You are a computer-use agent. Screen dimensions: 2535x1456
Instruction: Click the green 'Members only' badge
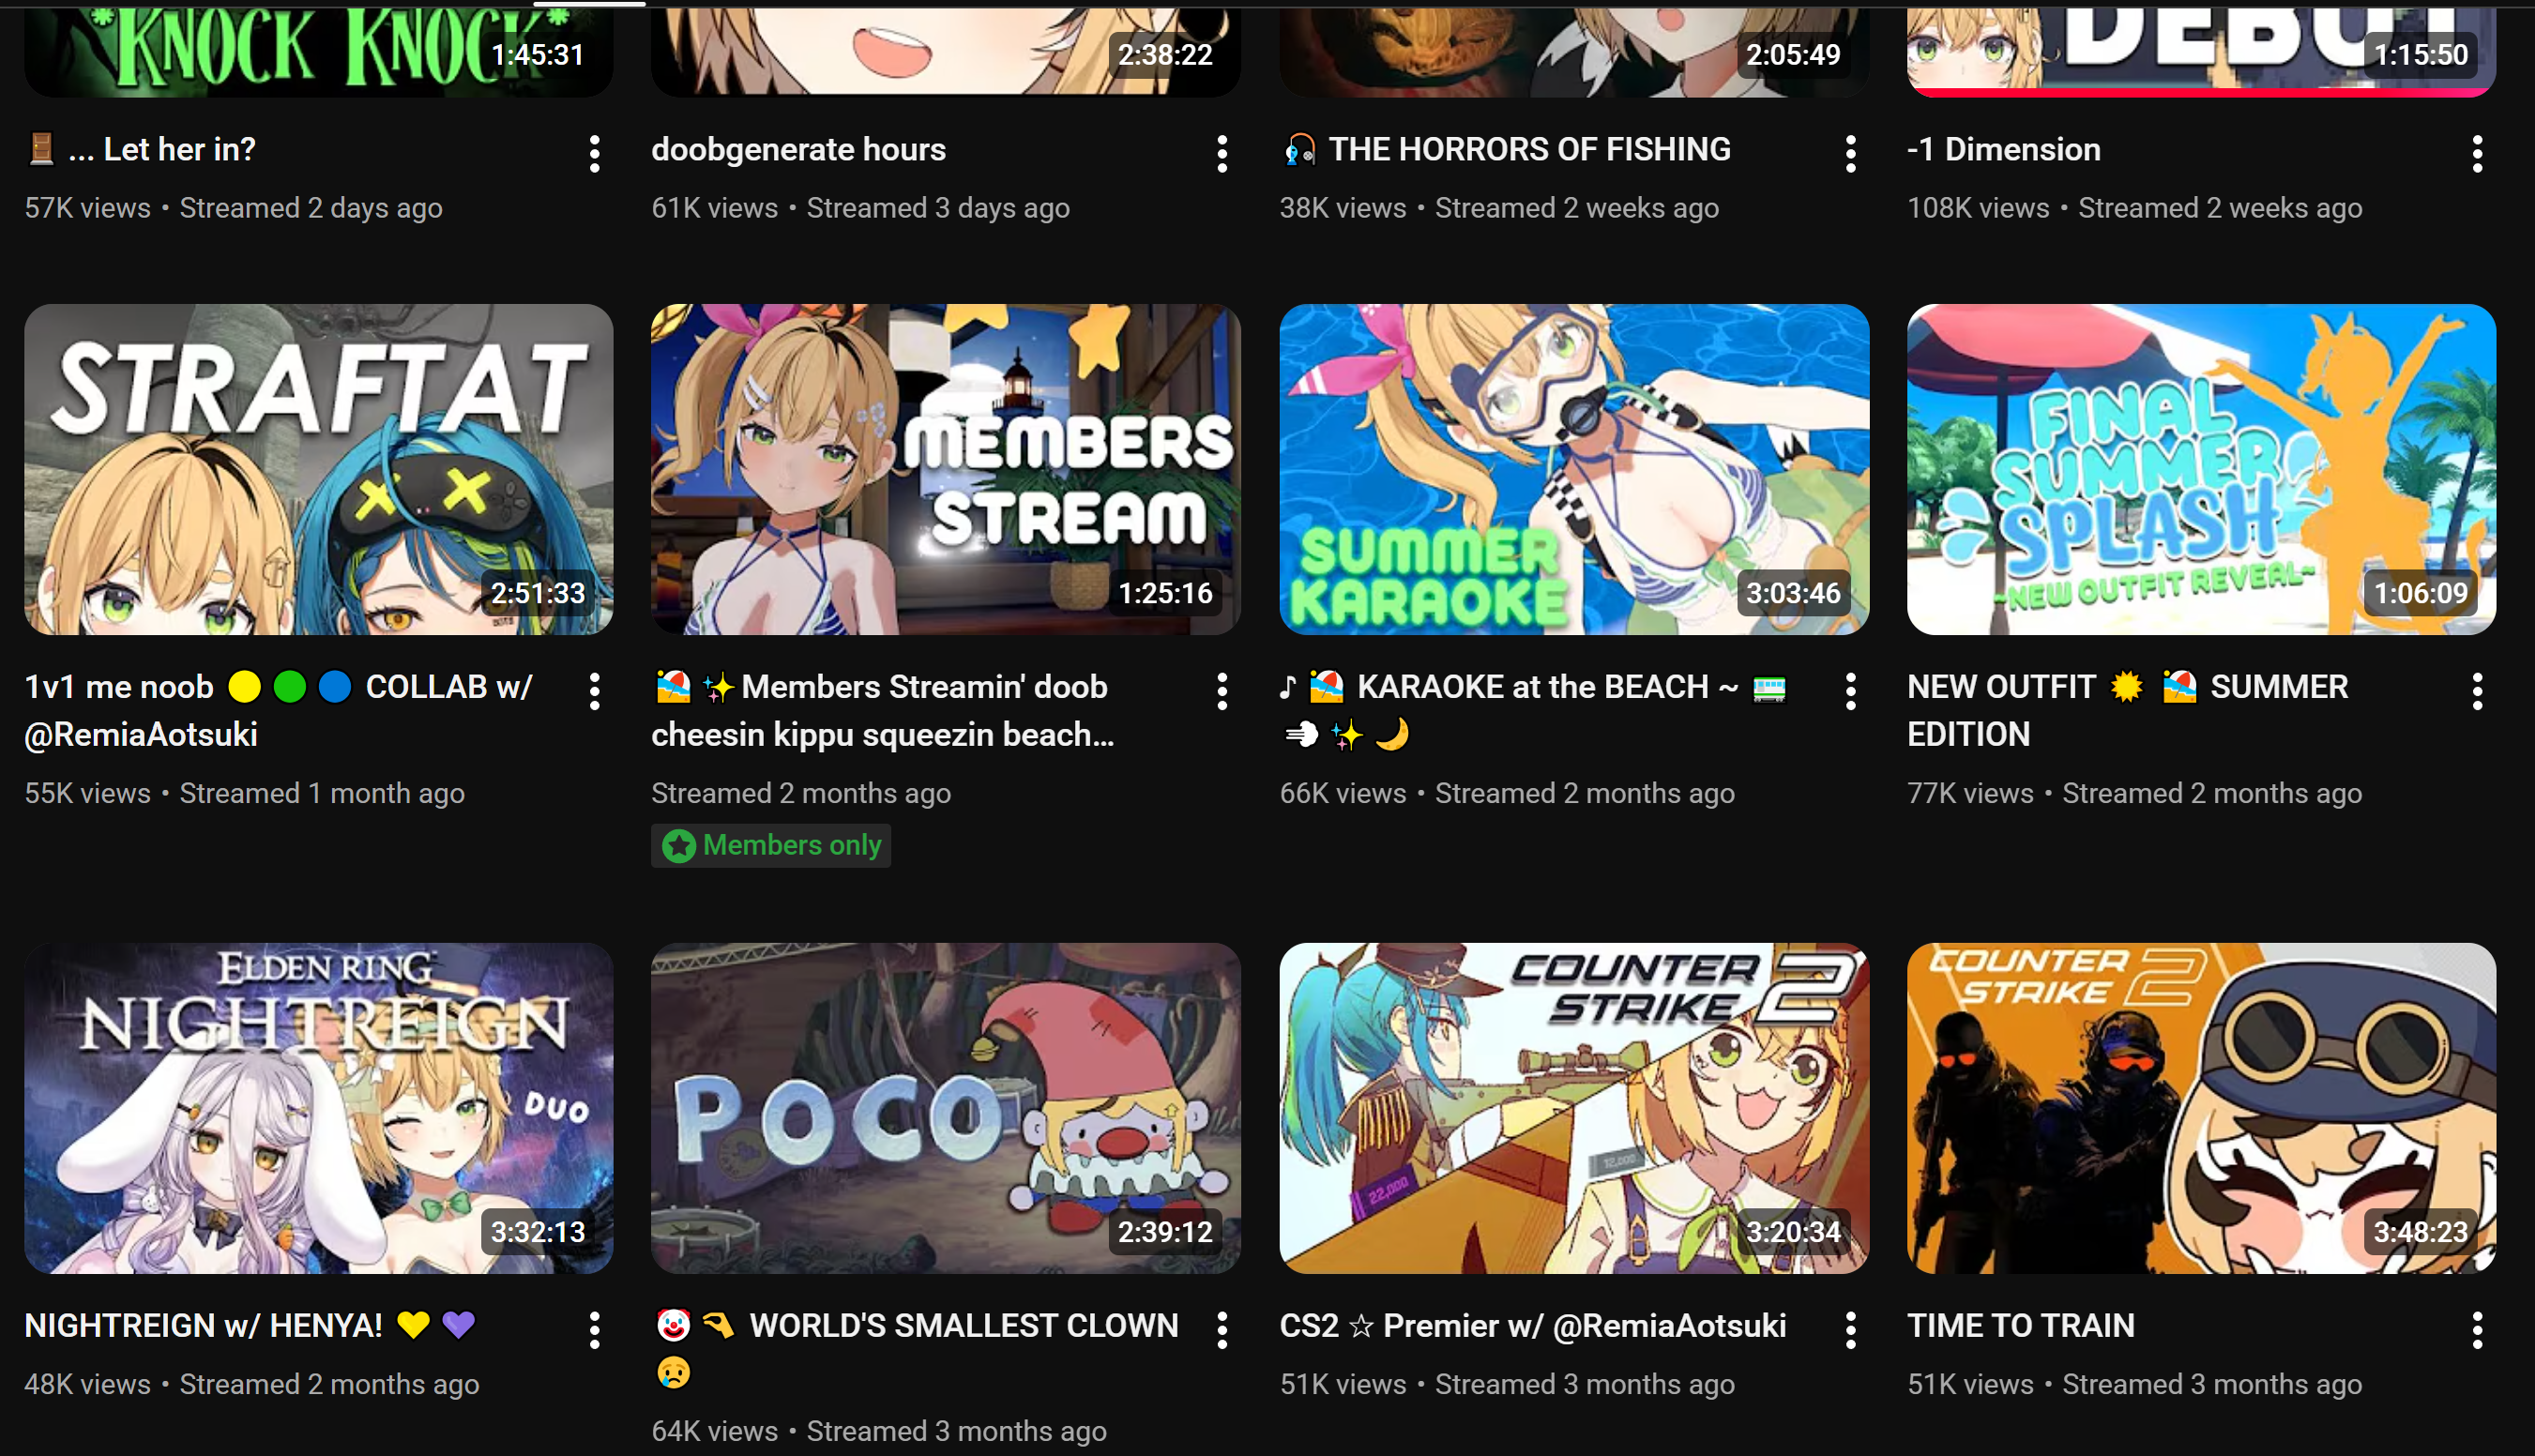771,845
